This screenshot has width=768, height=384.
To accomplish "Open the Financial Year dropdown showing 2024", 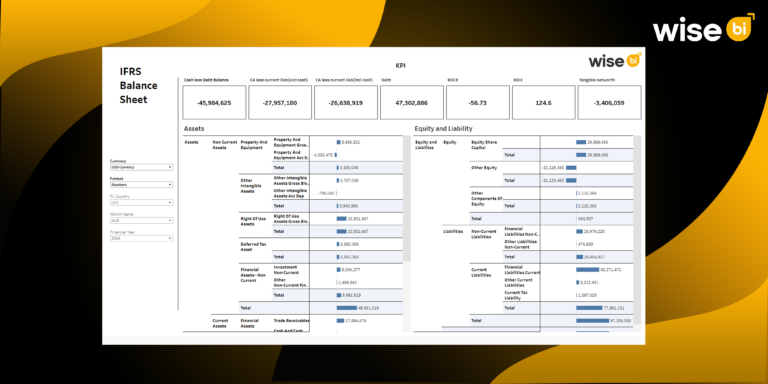I will click(x=142, y=238).
